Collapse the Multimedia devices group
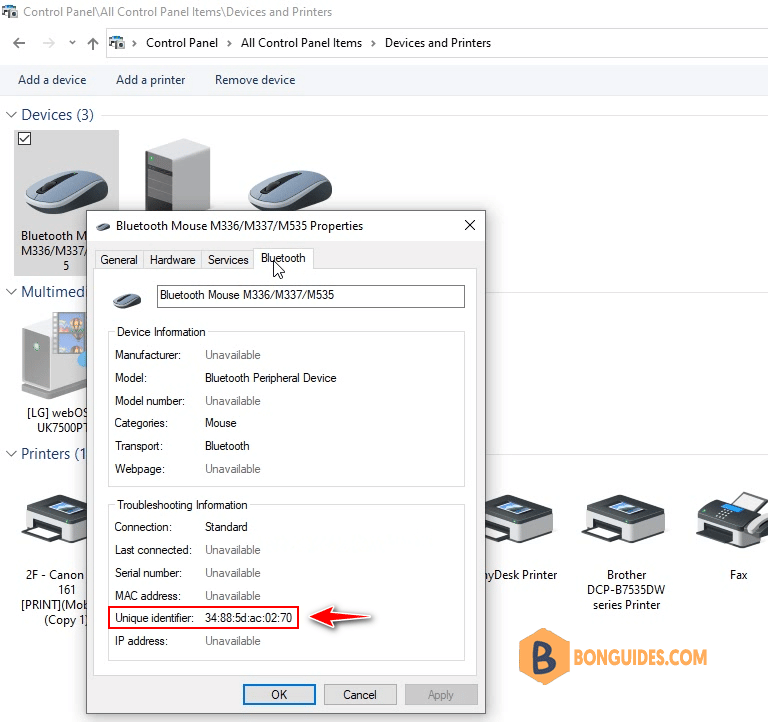This screenshot has width=768, height=722. [11, 291]
